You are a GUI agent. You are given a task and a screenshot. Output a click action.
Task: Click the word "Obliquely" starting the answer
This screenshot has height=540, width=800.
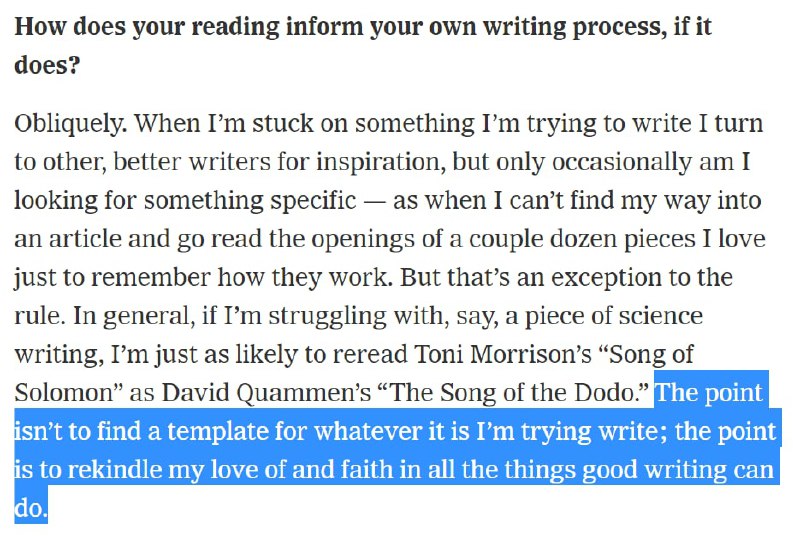click(70, 124)
